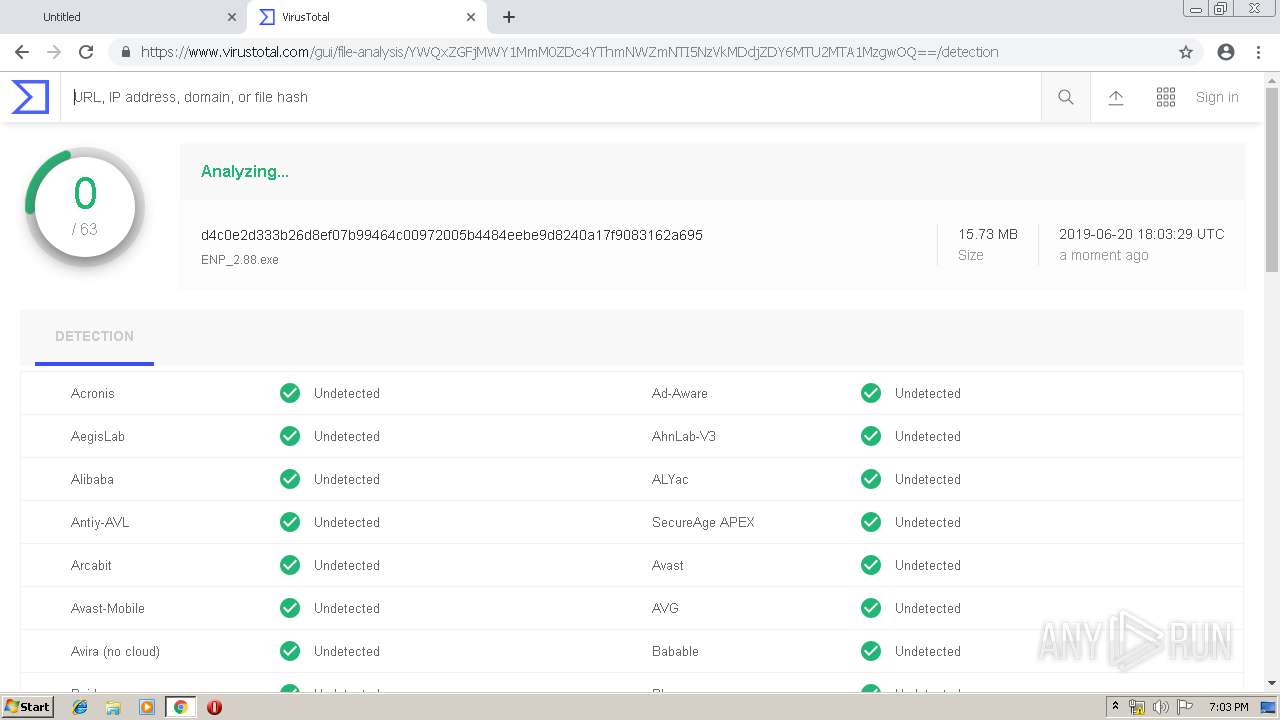Click the Avast undetected check icon
The width and height of the screenshot is (1280, 720).
(871, 565)
